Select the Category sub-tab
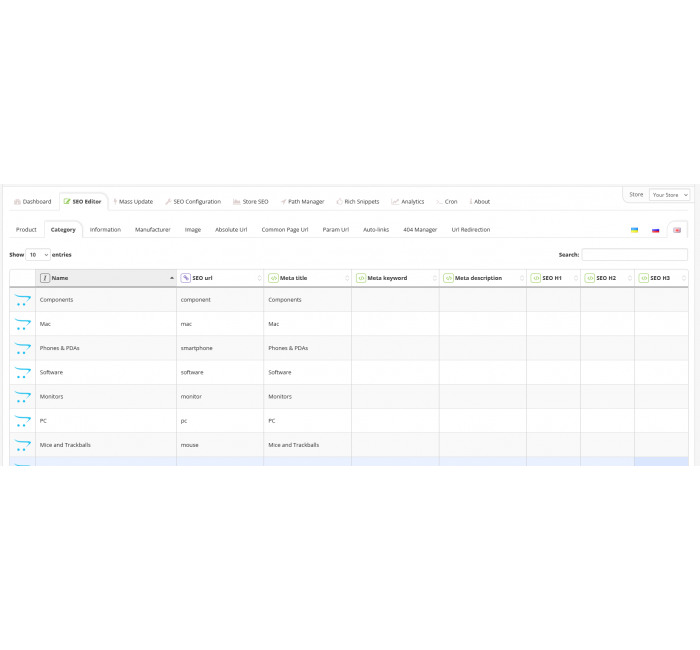Screen dimensions: 700x650 (63, 229)
